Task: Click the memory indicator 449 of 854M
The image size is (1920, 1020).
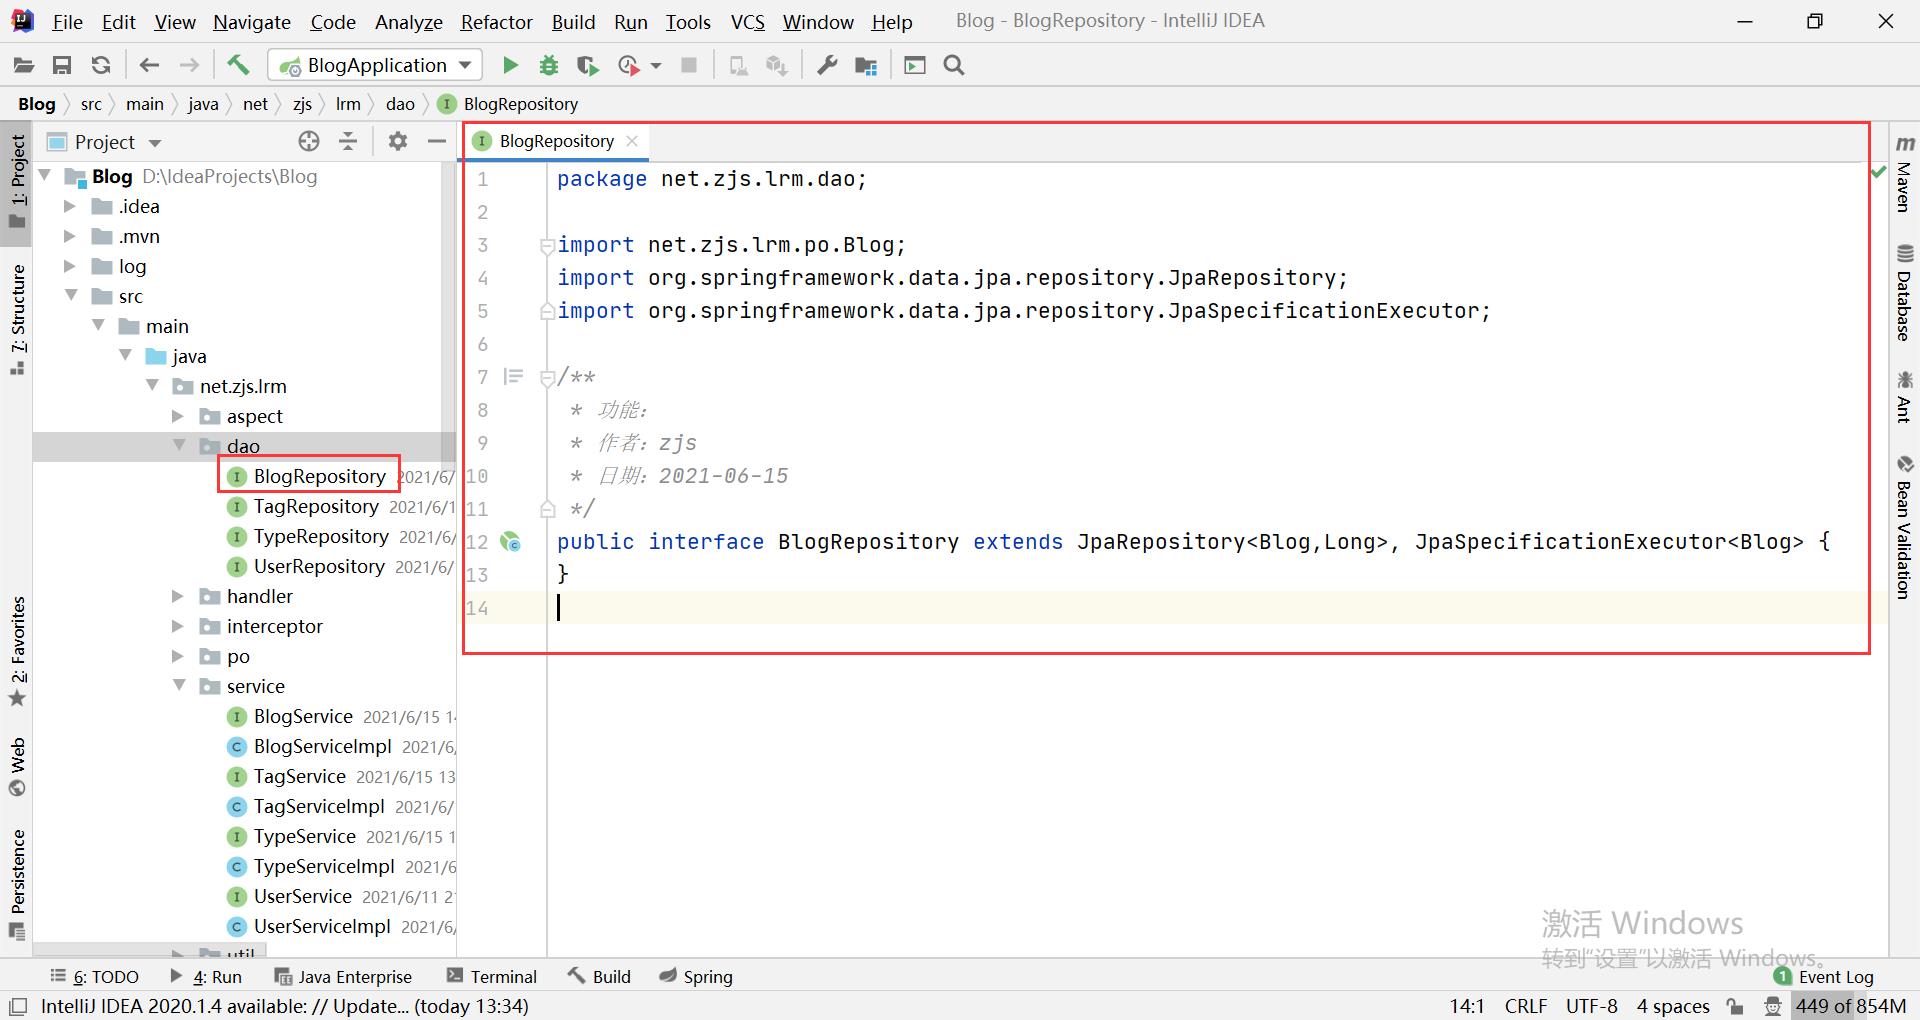Action: tap(1850, 1007)
